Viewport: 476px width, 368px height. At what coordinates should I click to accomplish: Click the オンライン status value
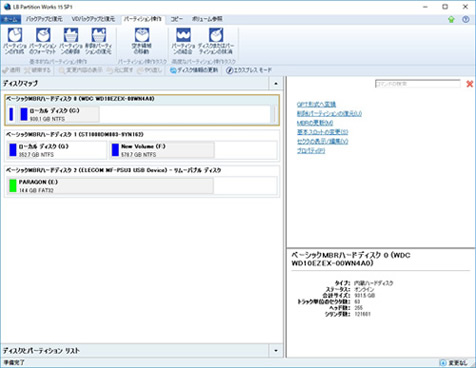[364, 289]
